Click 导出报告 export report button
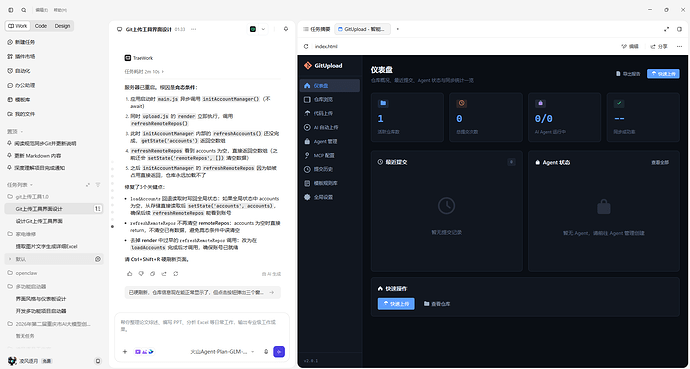Viewport: 690px width, 369px height. coord(628,74)
